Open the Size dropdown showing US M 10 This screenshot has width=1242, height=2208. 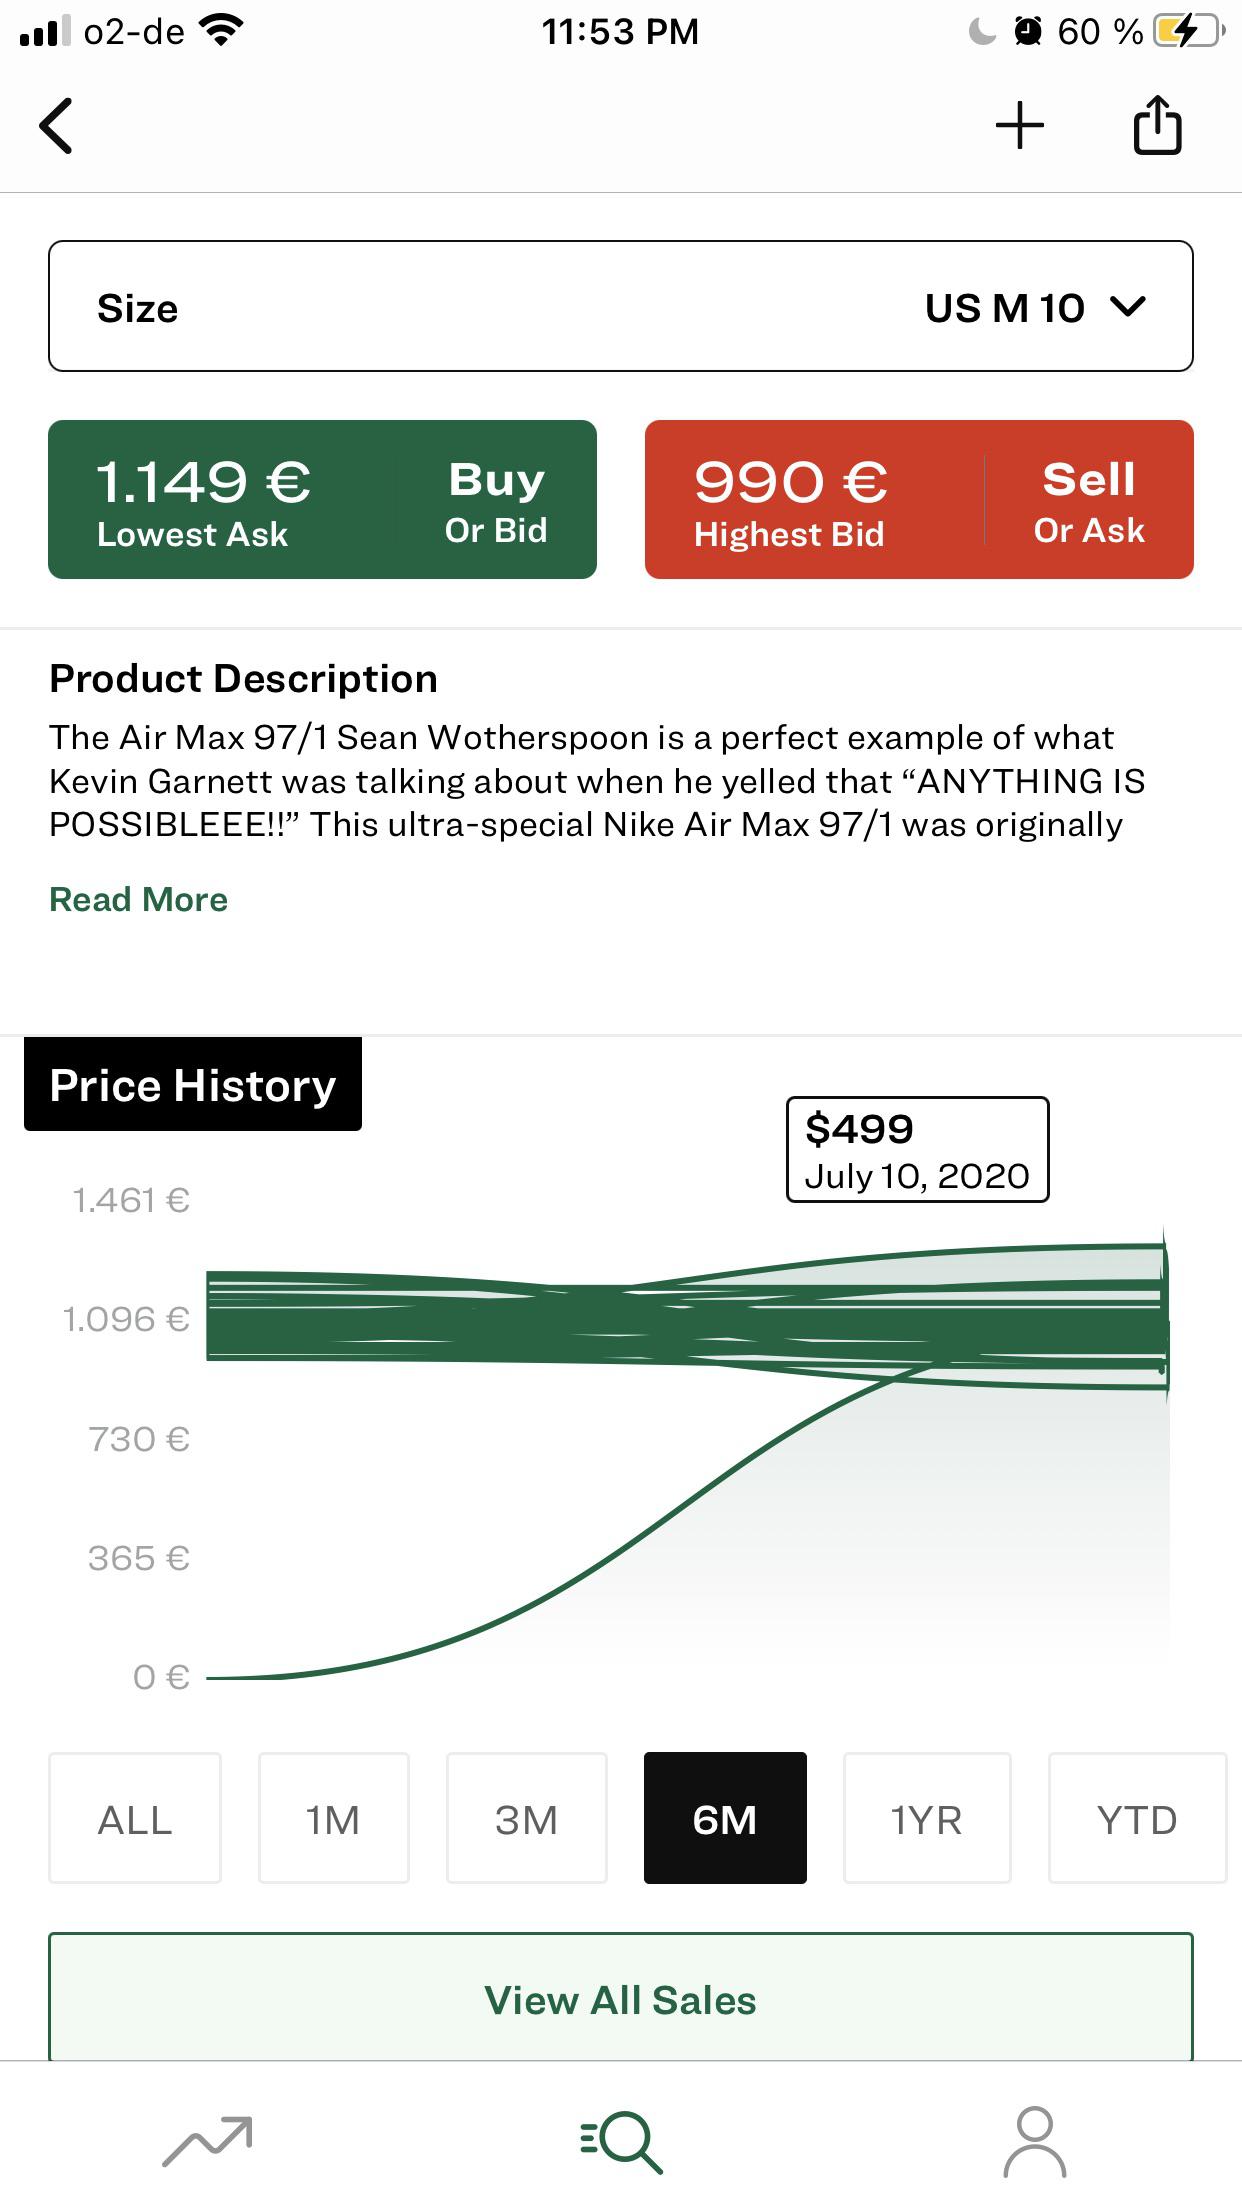[620, 306]
